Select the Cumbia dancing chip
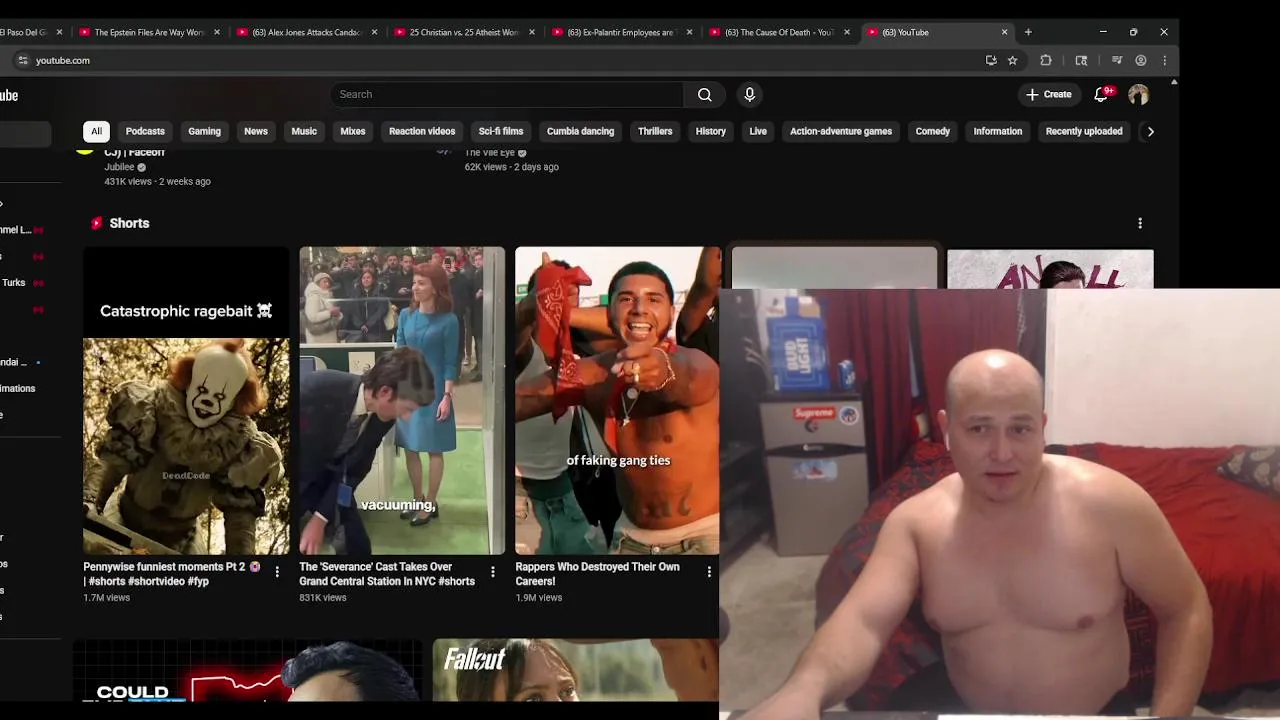This screenshot has height=720, width=1280. point(580,131)
